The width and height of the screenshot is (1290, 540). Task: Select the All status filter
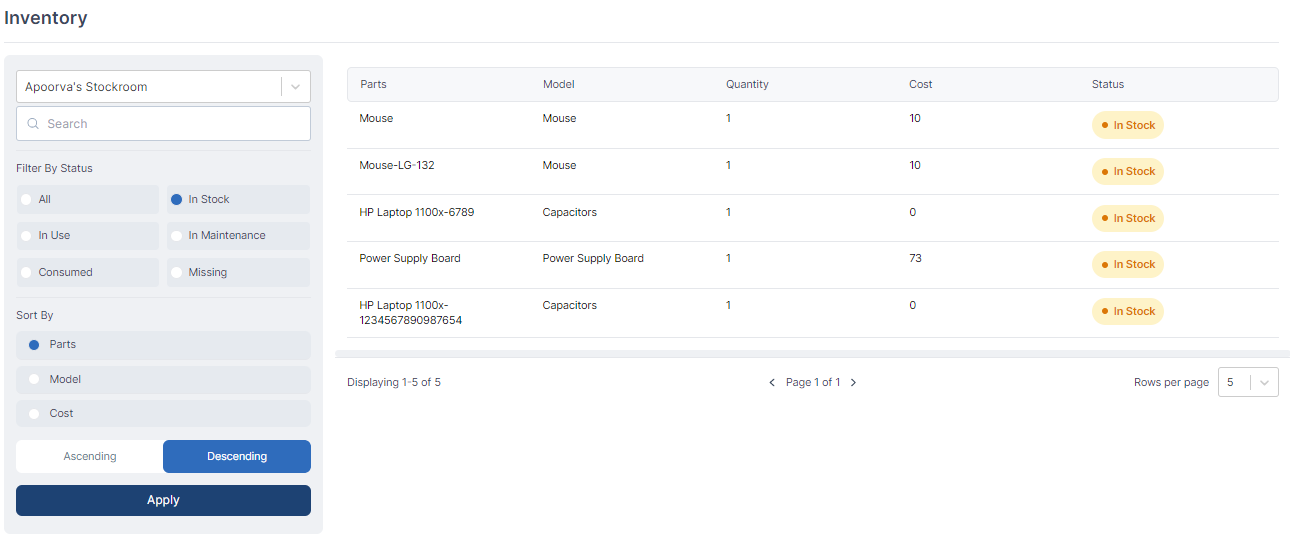tap(87, 199)
